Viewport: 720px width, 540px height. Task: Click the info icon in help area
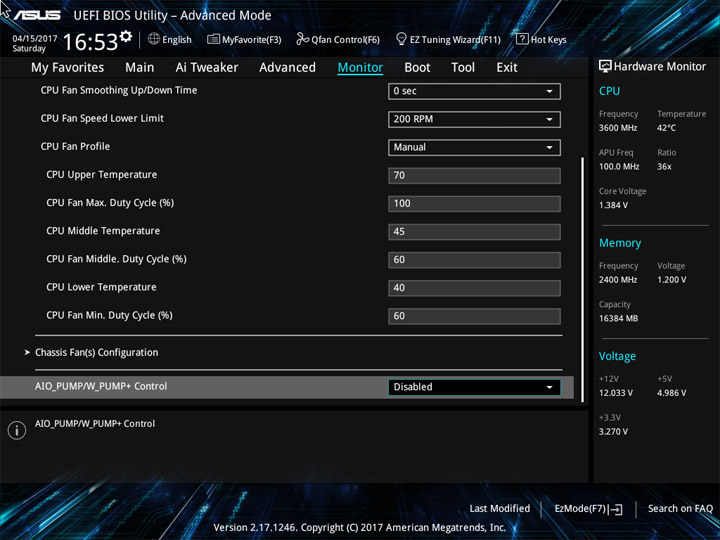pyautogui.click(x=17, y=430)
